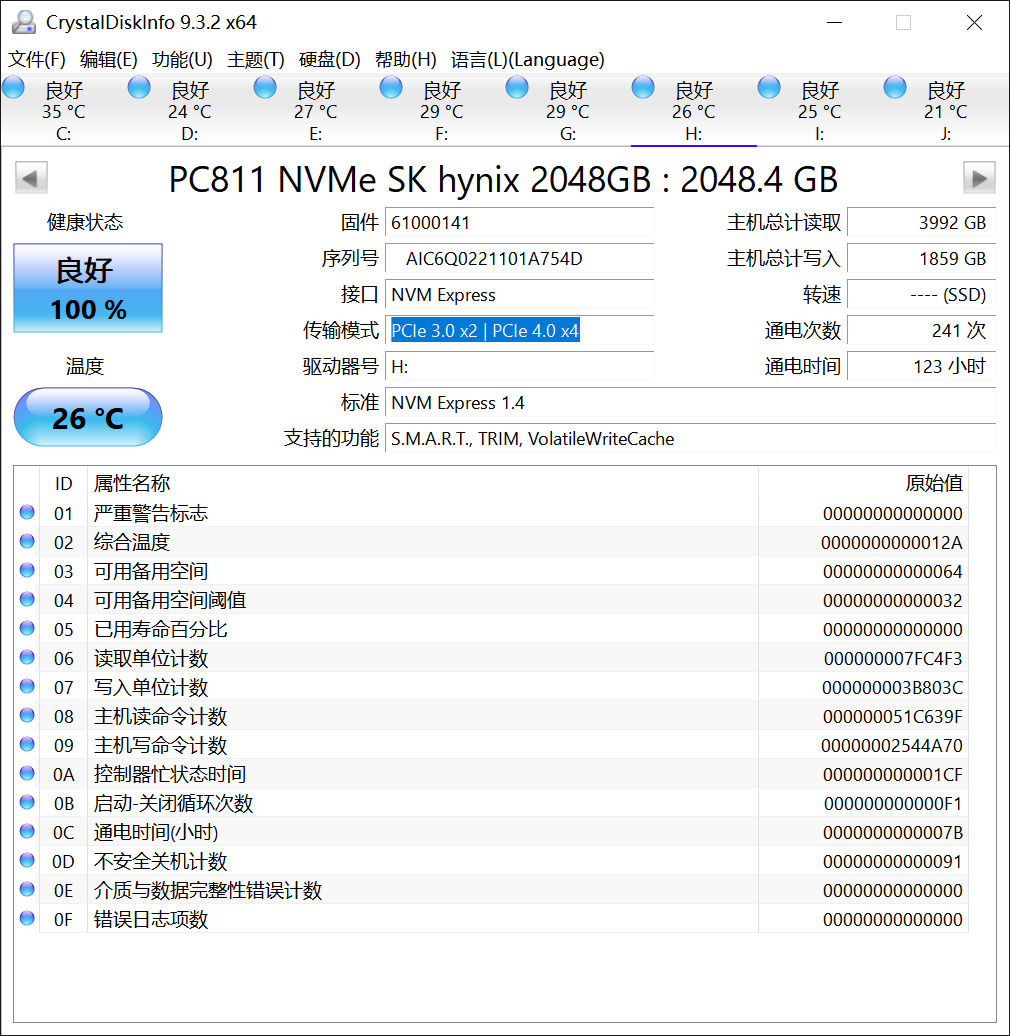1010x1036 pixels.
Task: Click drive C: health status circle
Action: point(14,87)
